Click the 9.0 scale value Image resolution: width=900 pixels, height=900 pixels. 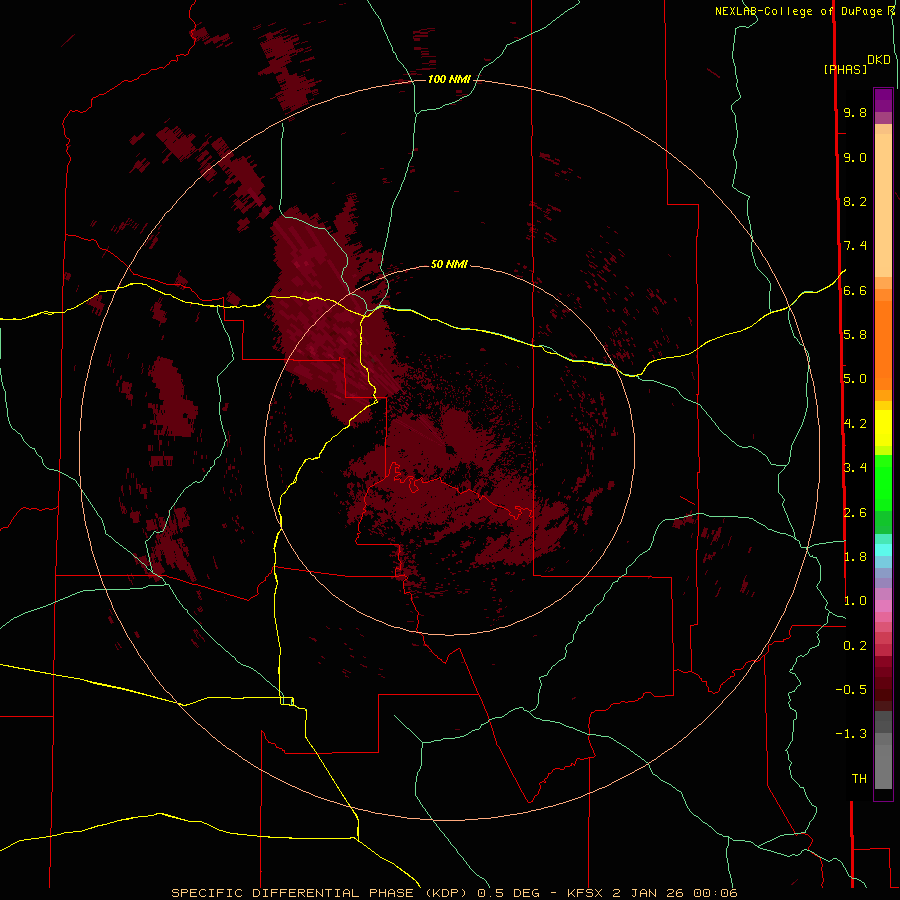point(855,157)
